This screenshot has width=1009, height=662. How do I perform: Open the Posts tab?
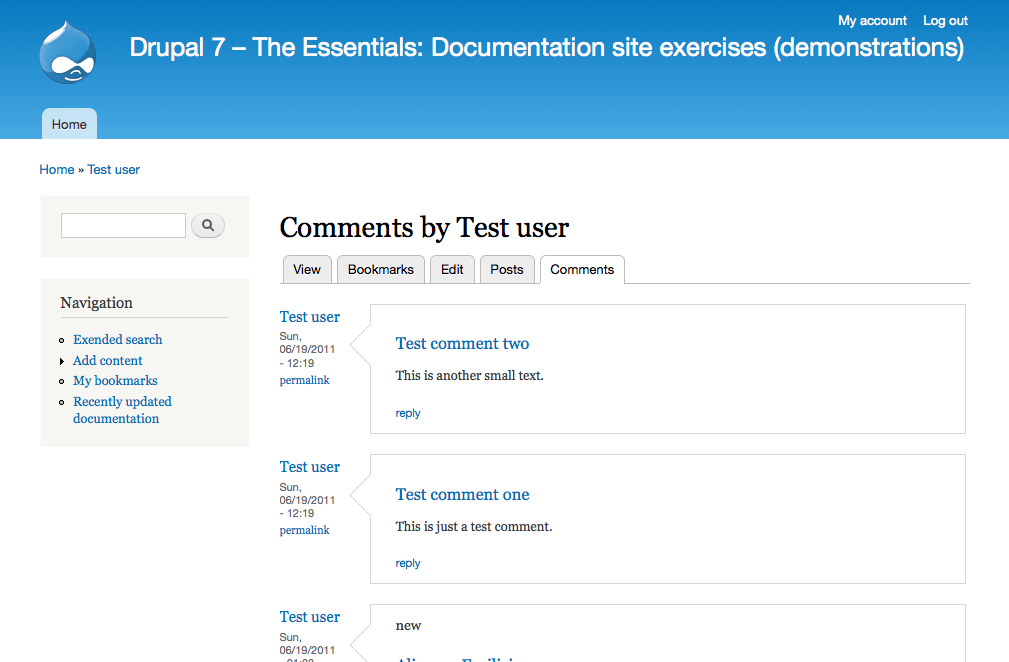pos(506,269)
